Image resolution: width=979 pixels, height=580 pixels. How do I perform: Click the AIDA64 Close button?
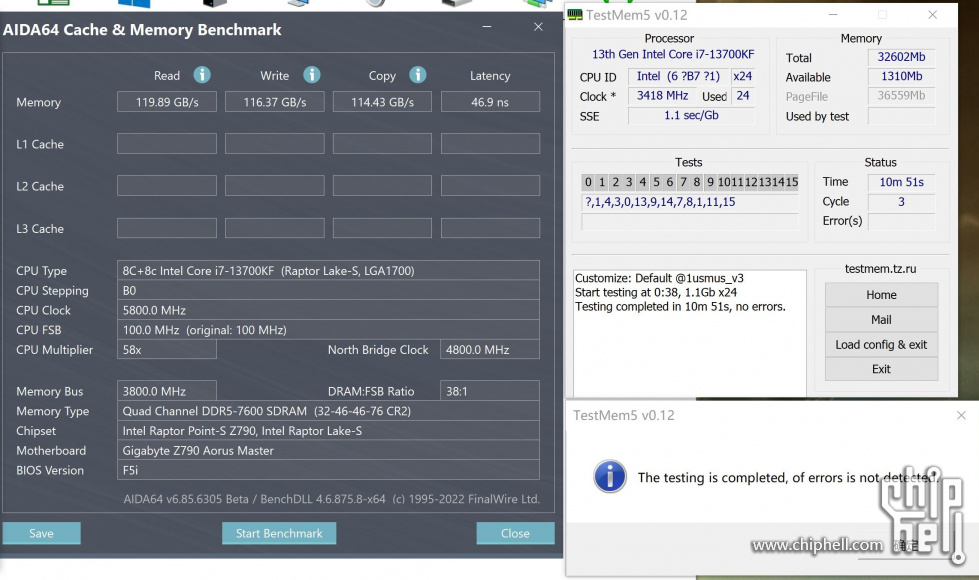point(515,533)
